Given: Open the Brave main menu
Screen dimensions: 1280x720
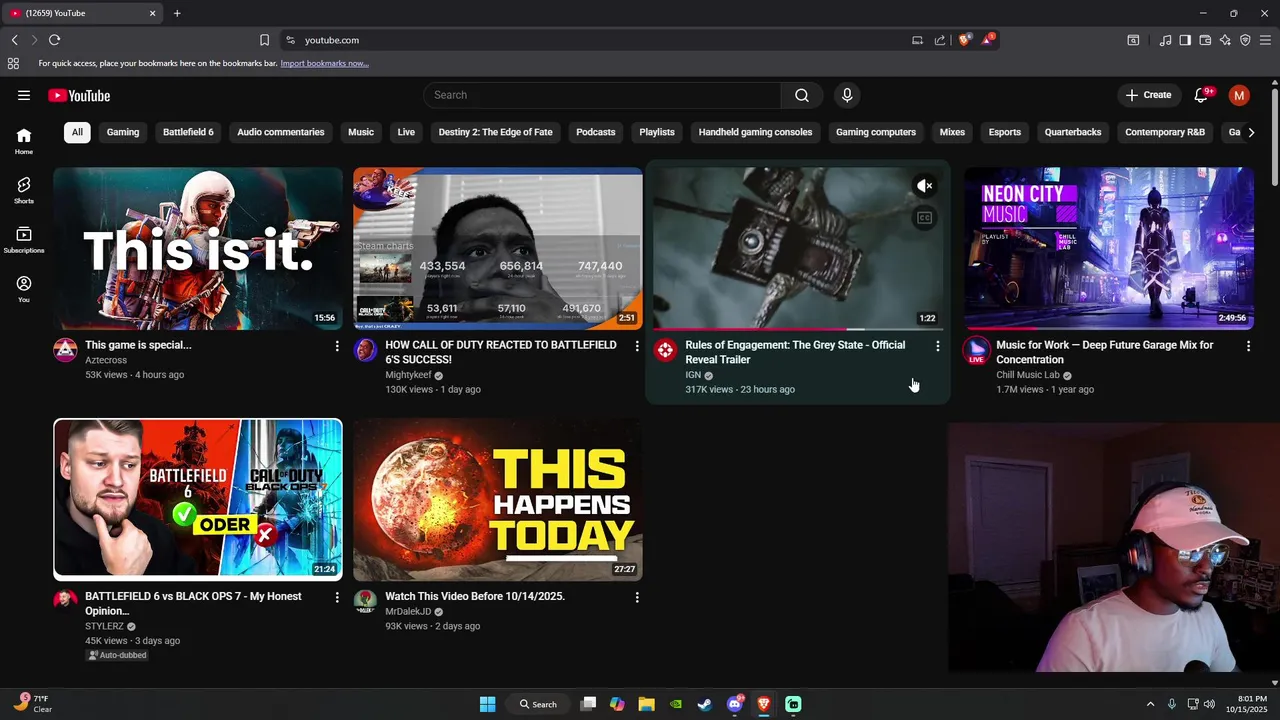Looking at the screenshot, I should point(1266,40).
